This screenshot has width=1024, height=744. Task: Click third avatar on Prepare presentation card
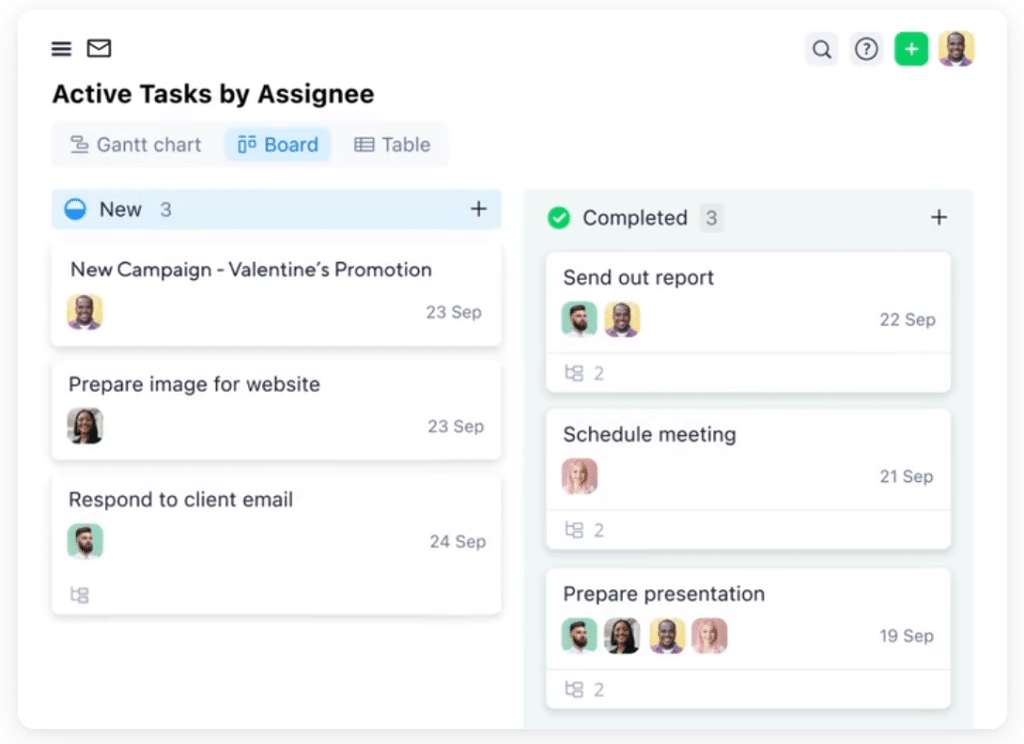click(667, 636)
